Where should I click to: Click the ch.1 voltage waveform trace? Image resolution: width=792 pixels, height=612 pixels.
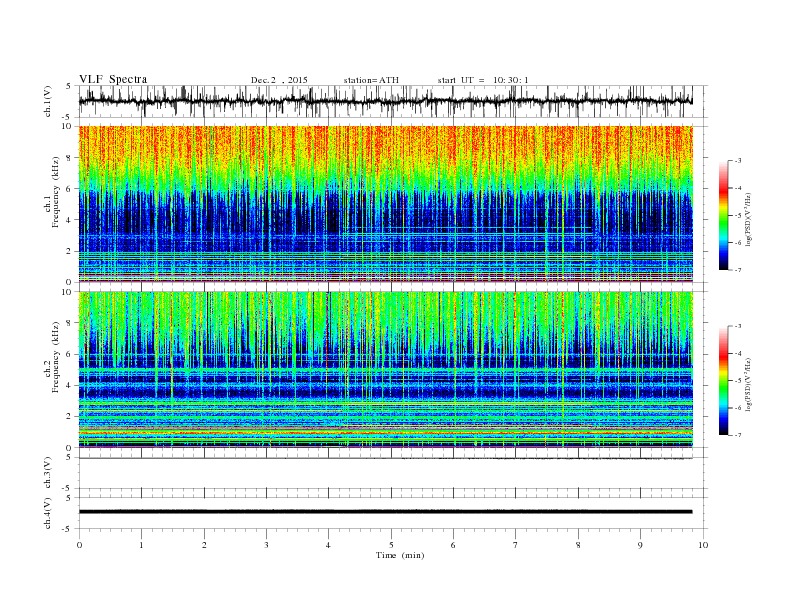pyautogui.click(x=386, y=101)
